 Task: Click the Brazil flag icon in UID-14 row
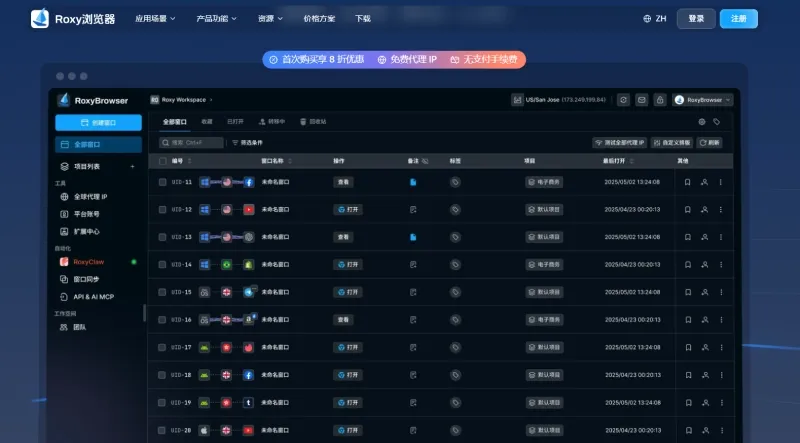click(x=227, y=264)
